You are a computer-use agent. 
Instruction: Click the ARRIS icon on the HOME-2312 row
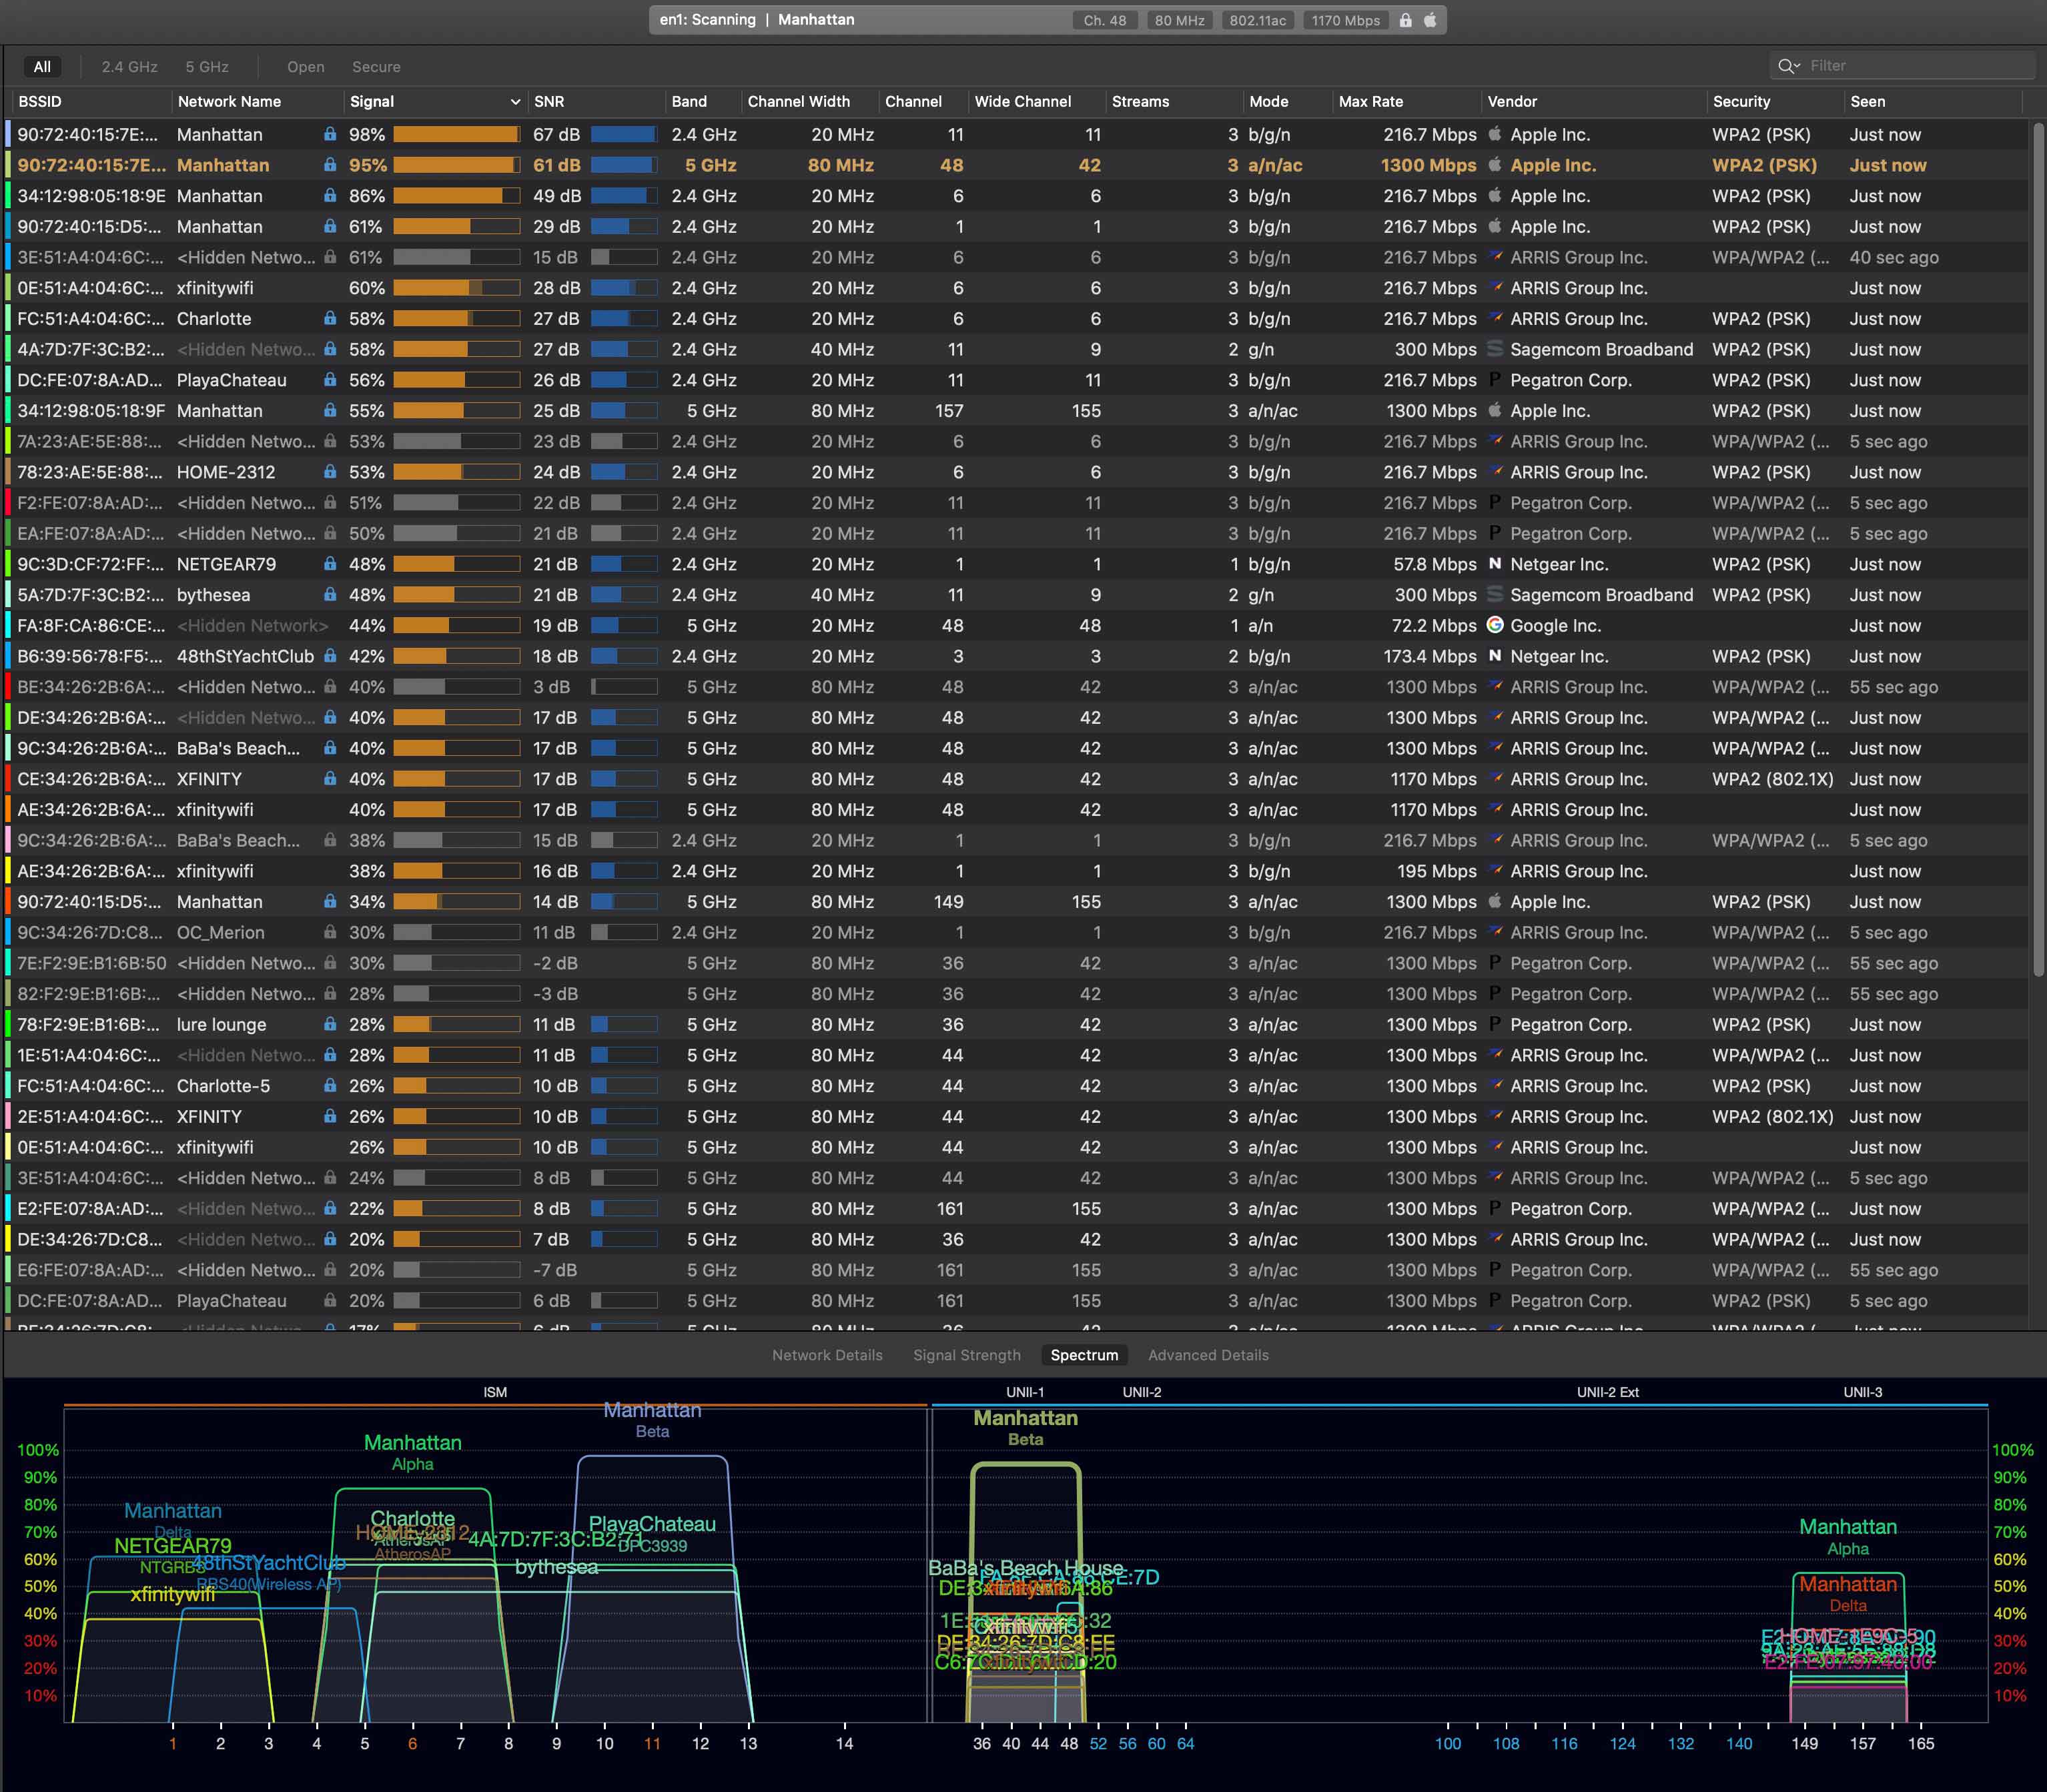click(x=1495, y=472)
